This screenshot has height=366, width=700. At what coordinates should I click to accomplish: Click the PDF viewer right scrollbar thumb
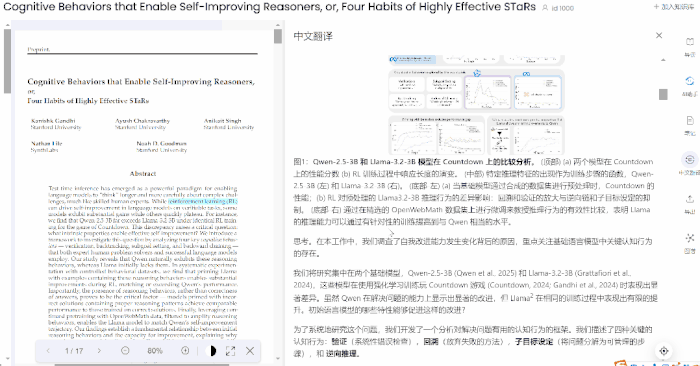278,36
